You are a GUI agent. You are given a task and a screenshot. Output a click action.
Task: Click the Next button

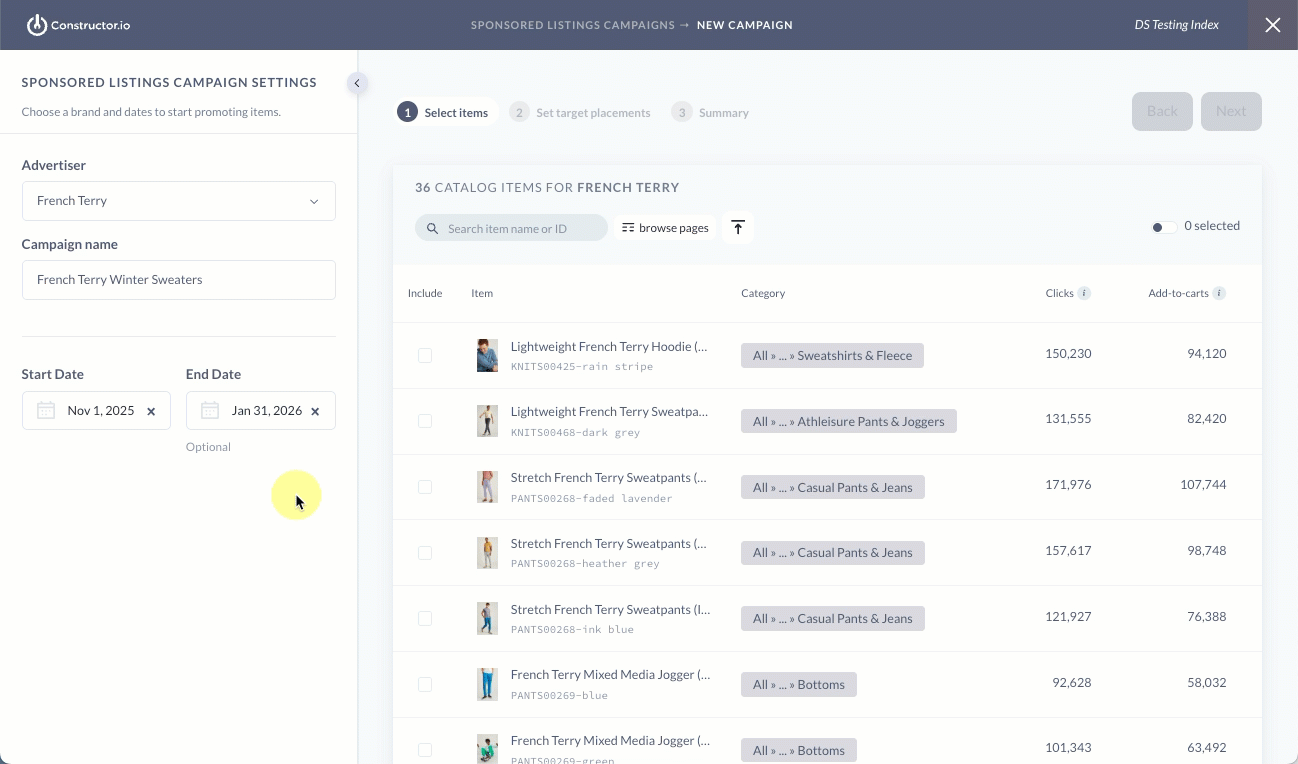pyautogui.click(x=1231, y=111)
